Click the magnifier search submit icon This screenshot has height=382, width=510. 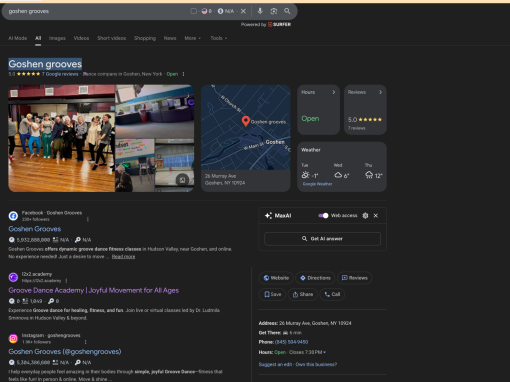coord(287,11)
